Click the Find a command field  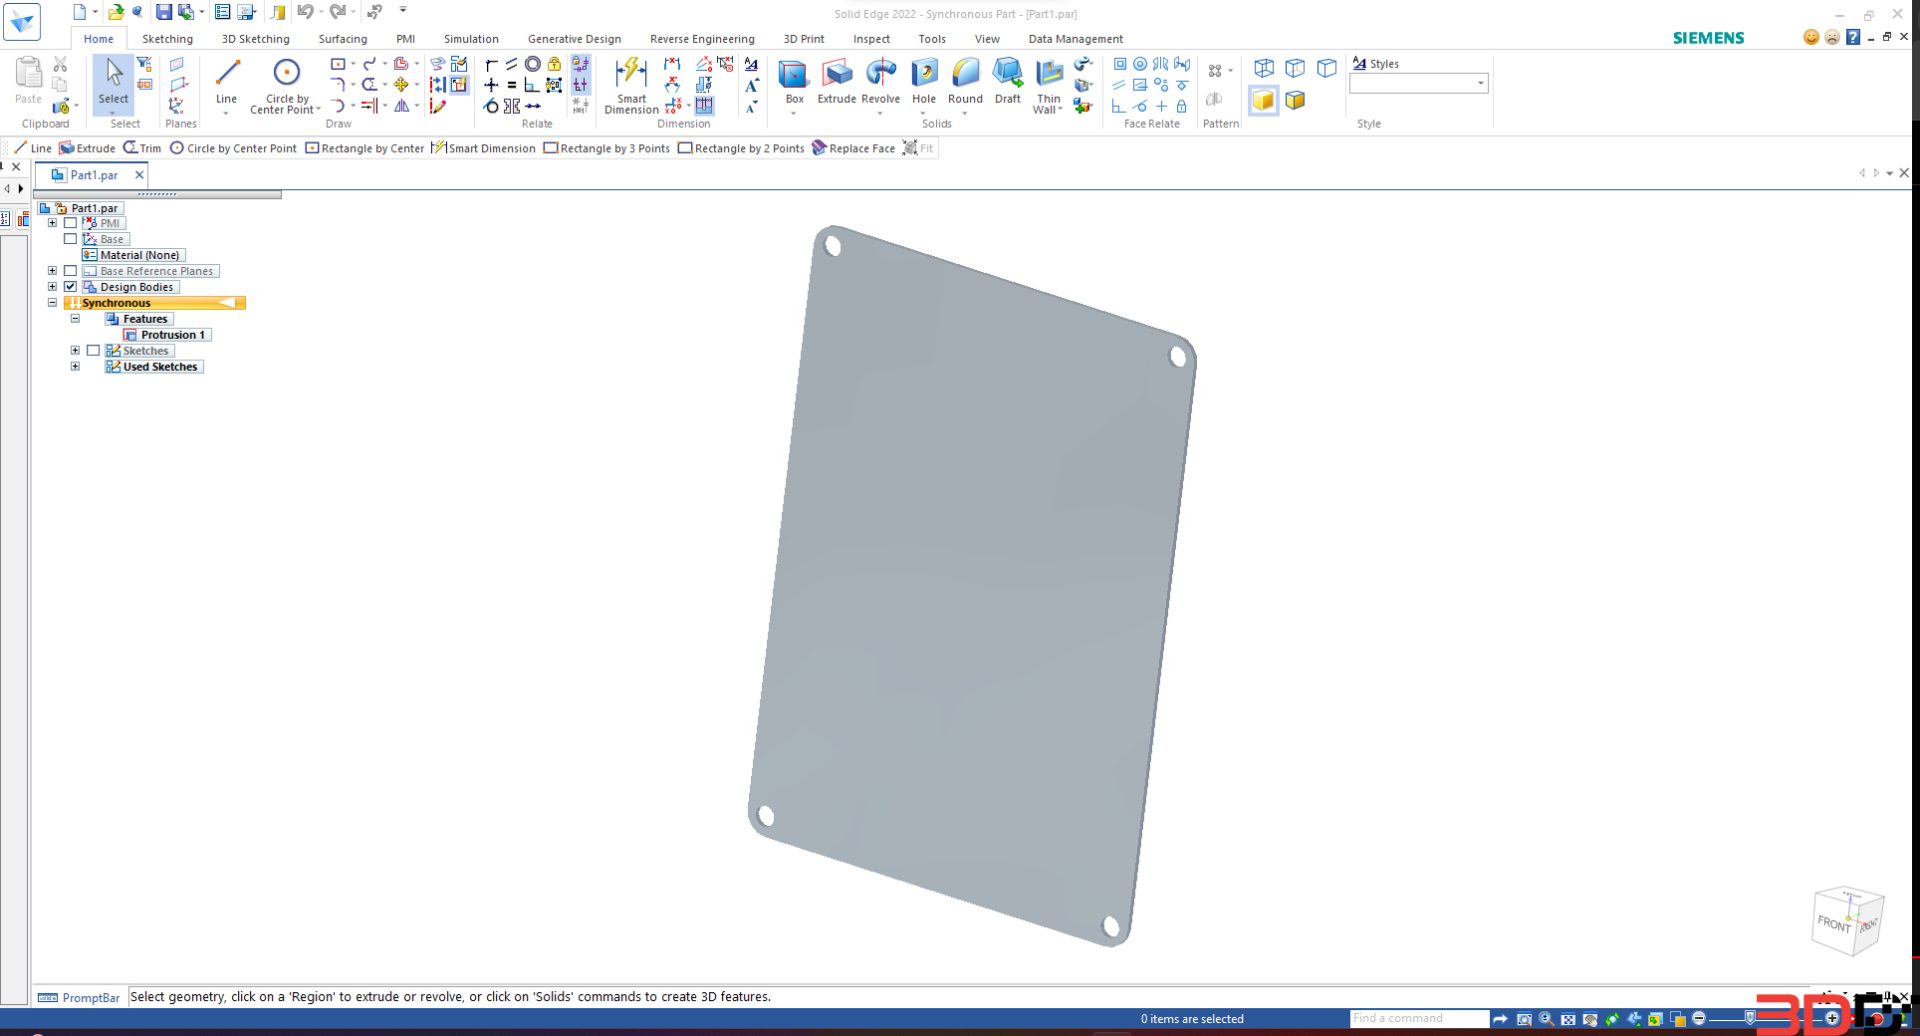pos(1418,1018)
